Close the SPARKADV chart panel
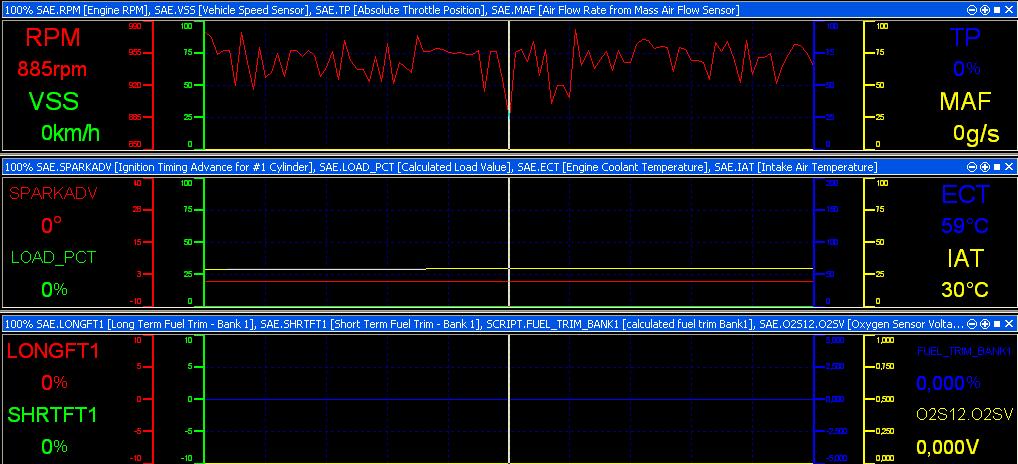Image resolution: width=1018 pixels, height=464 pixels. point(1009,167)
